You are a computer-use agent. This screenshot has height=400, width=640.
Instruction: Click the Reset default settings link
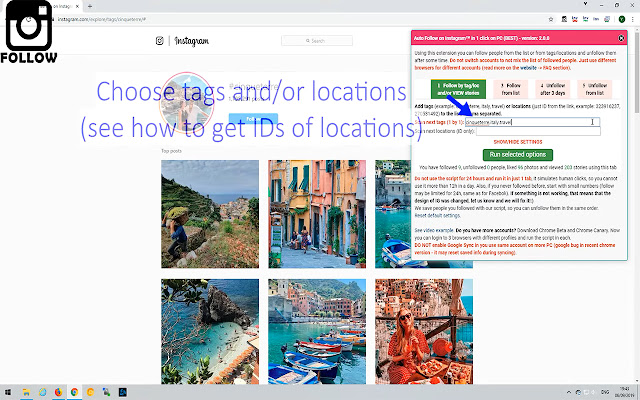pyautogui.click(x=437, y=216)
